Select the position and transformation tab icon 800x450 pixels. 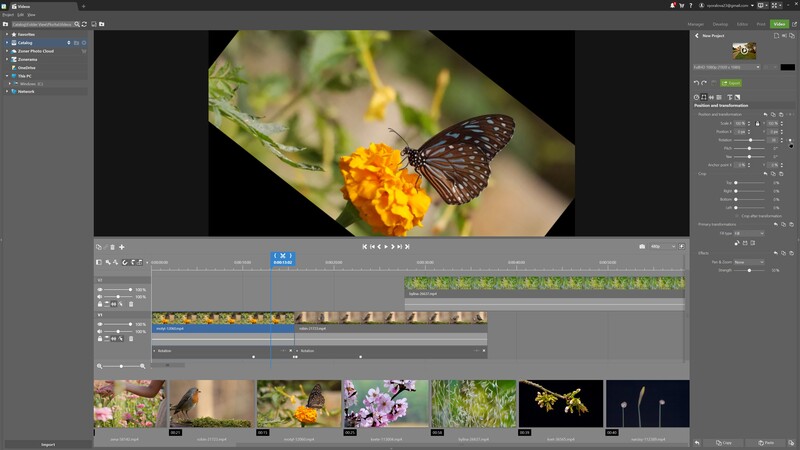point(704,97)
